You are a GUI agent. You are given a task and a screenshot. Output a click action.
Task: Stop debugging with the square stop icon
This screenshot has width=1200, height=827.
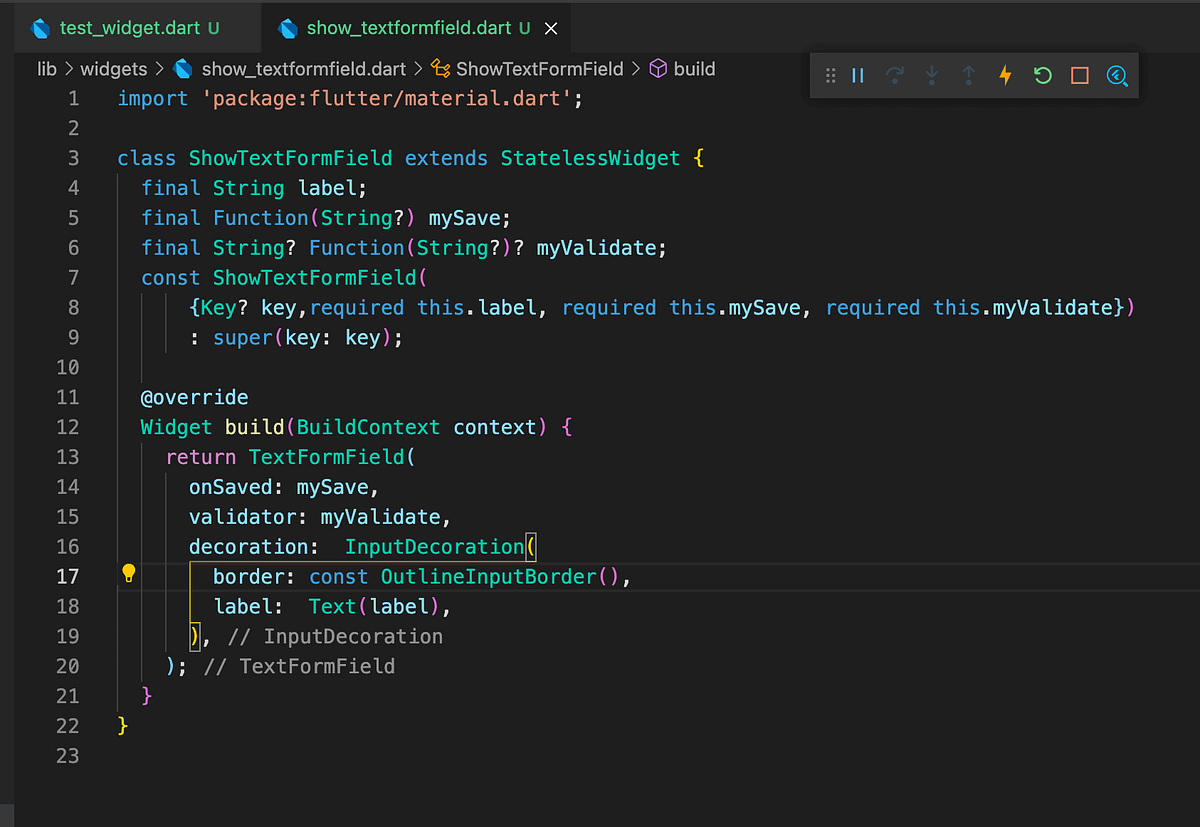1078,75
